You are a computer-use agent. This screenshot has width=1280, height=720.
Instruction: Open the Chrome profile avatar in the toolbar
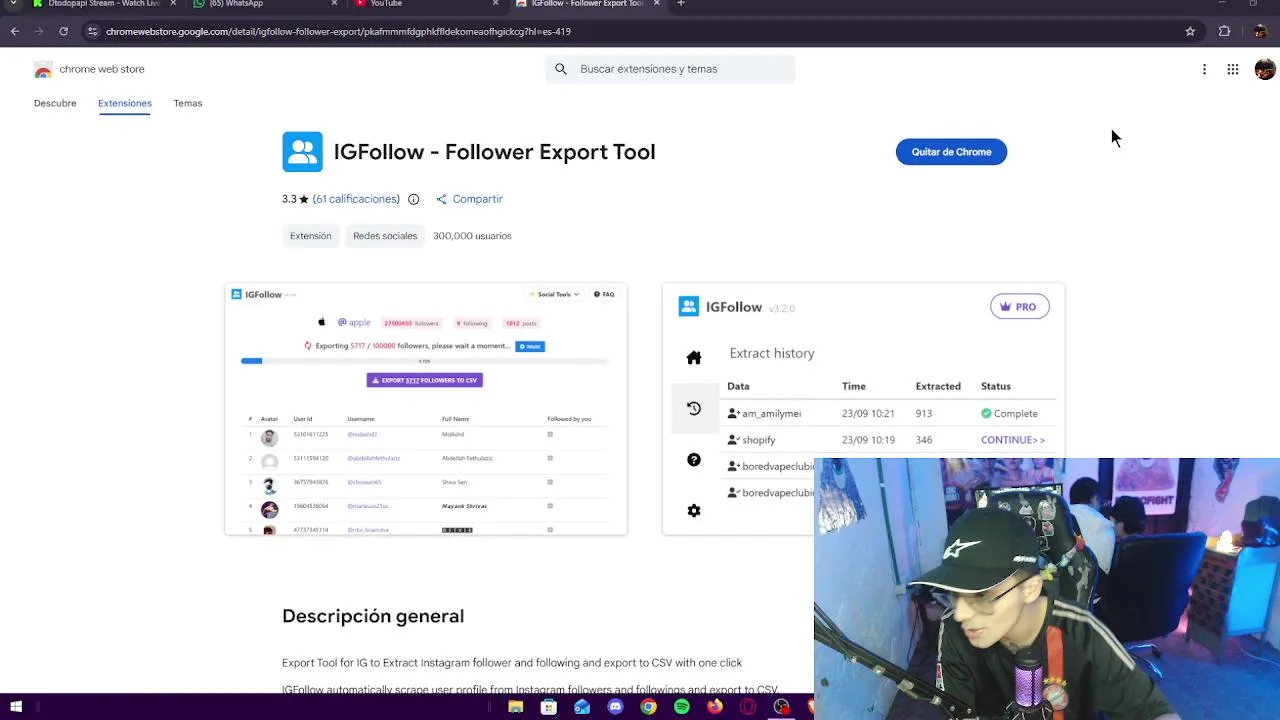tap(1260, 31)
